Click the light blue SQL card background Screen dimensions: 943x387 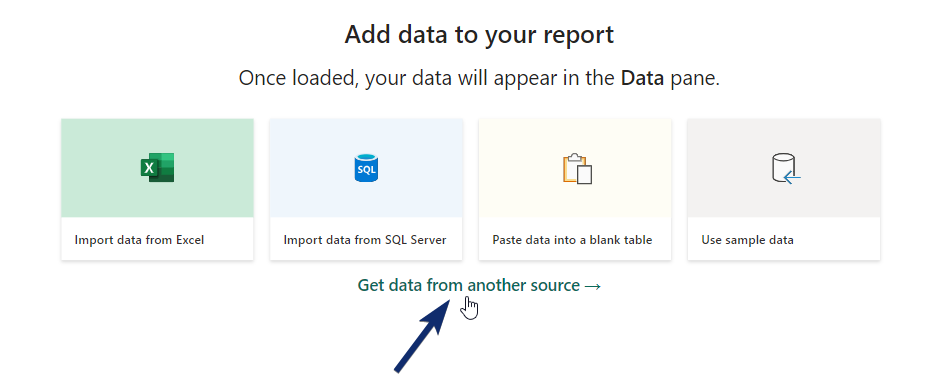tap(366, 168)
